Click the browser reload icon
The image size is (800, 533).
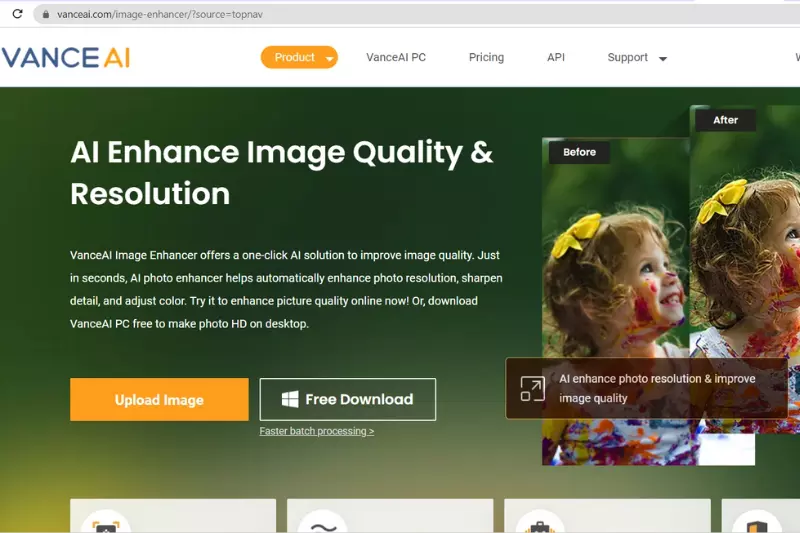pyautogui.click(x=17, y=15)
